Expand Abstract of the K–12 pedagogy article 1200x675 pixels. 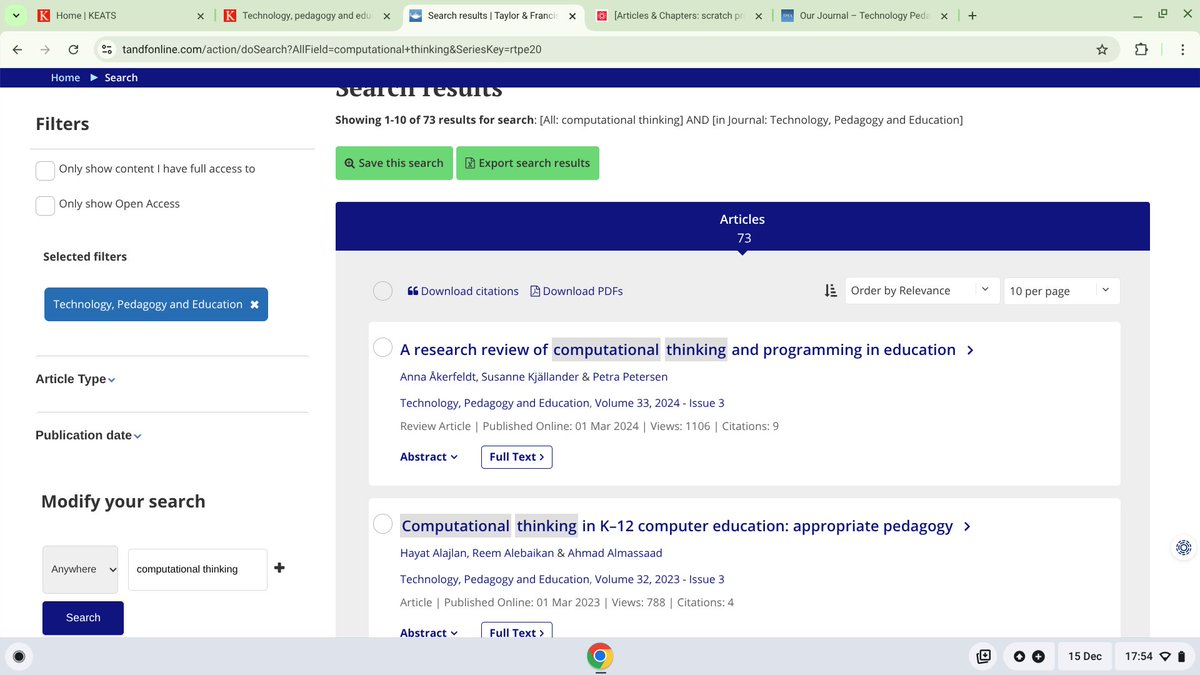click(429, 633)
